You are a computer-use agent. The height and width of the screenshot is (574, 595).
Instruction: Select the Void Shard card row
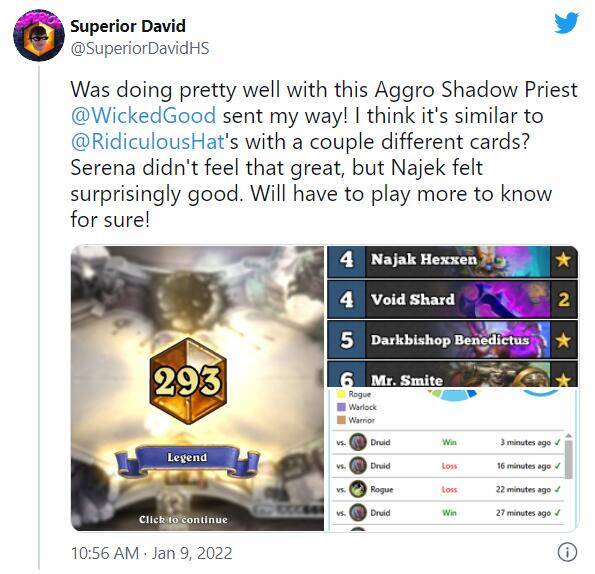452,299
